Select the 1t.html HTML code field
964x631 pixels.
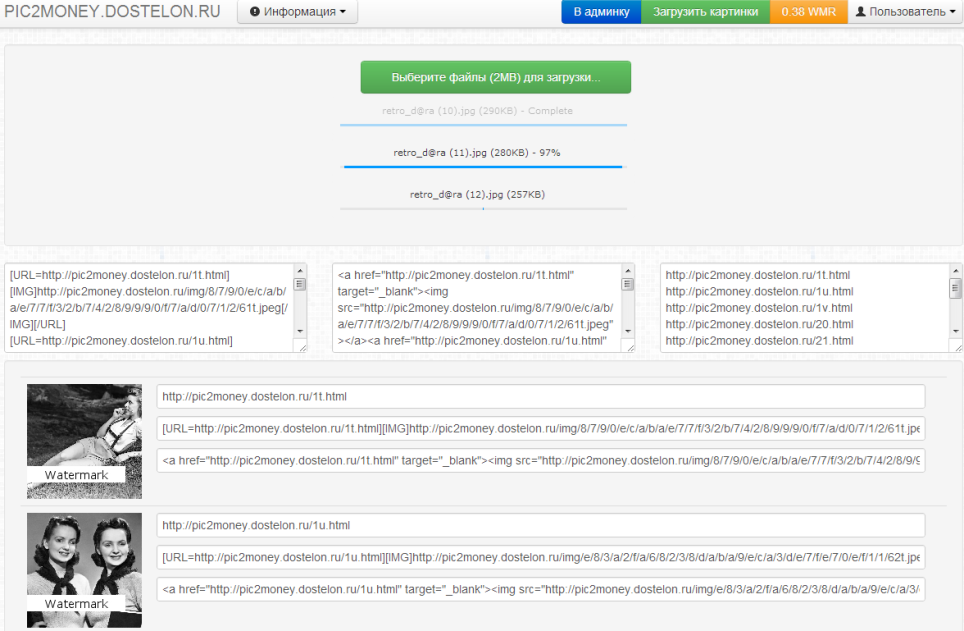(540, 461)
